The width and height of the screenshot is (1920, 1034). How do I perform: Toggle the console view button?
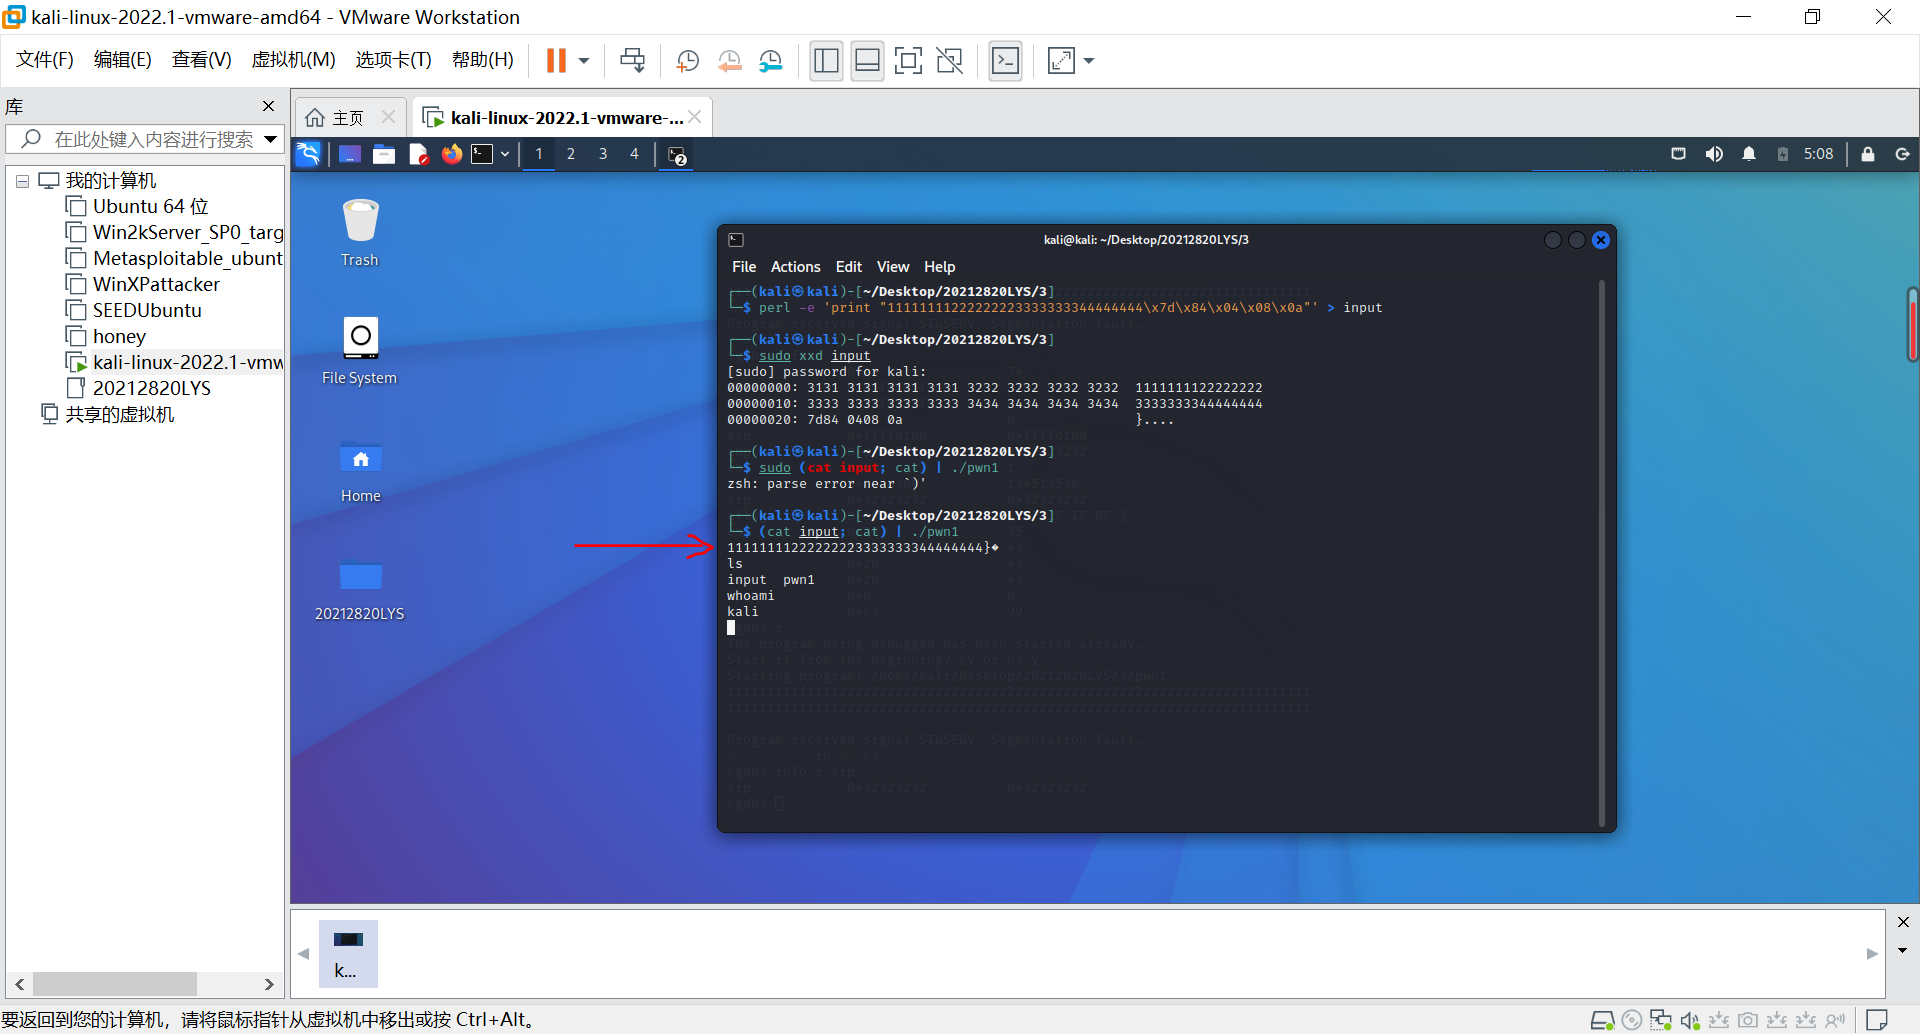[1005, 61]
